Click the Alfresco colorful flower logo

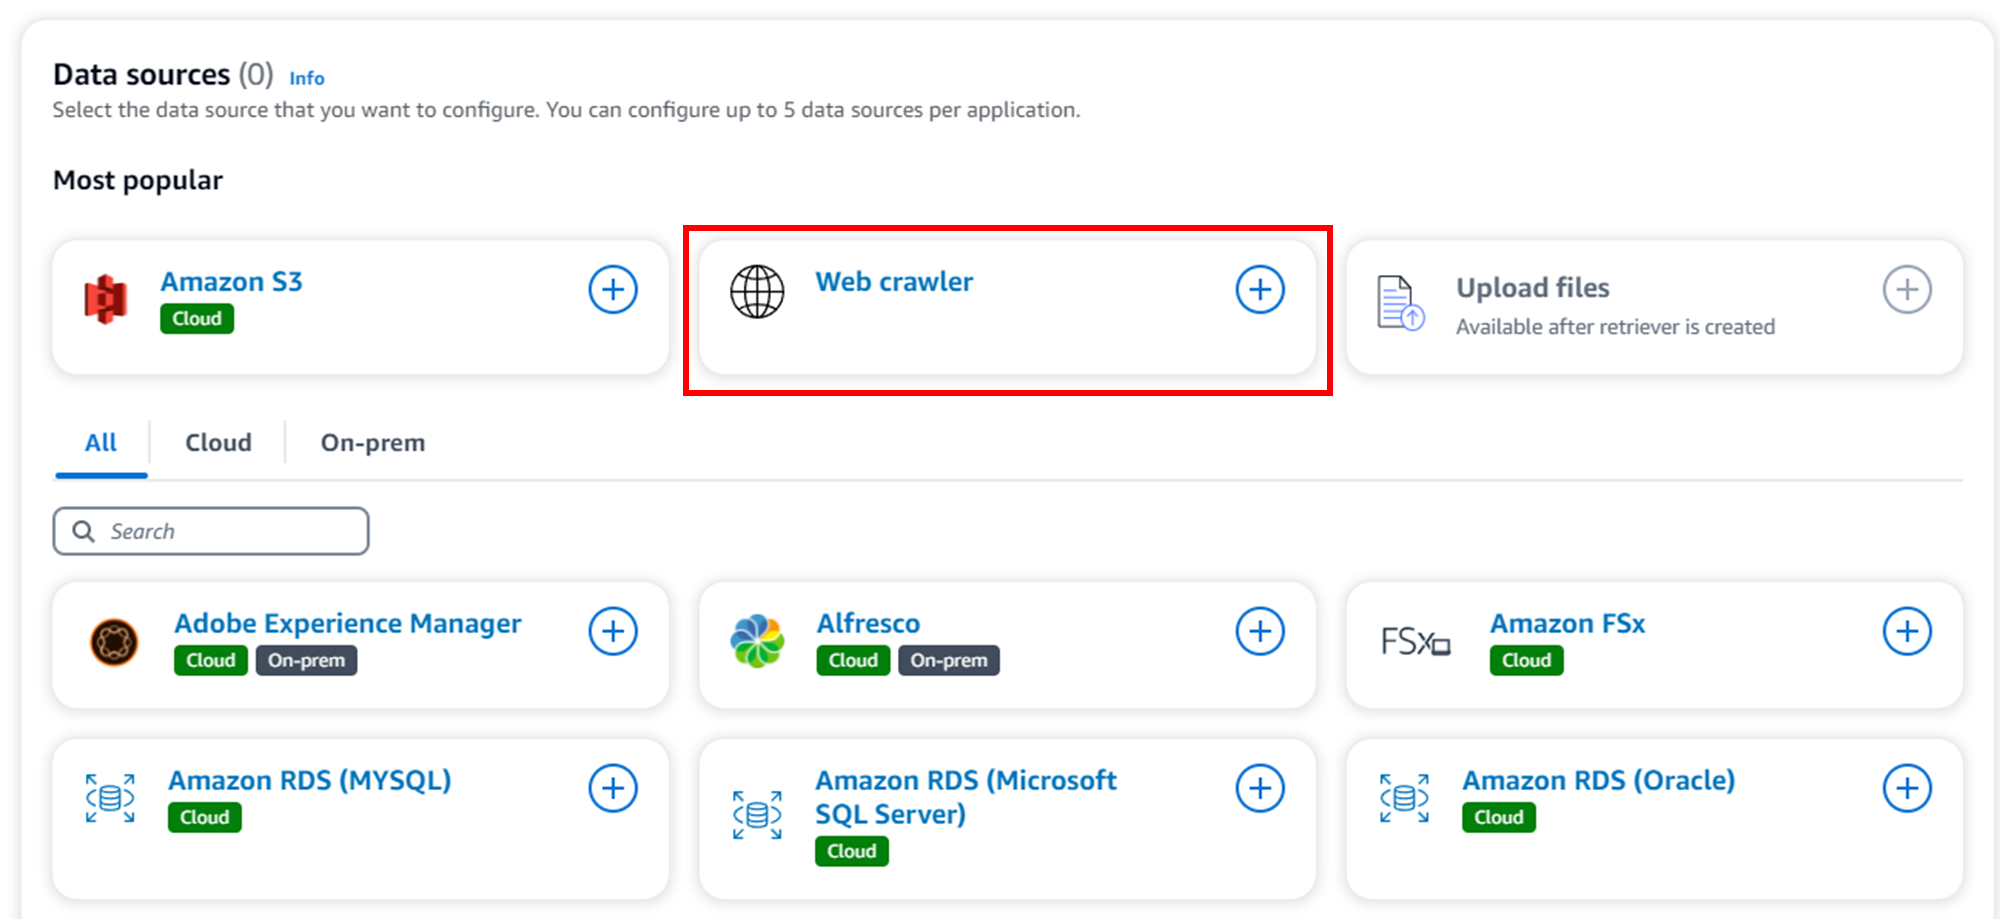point(757,641)
